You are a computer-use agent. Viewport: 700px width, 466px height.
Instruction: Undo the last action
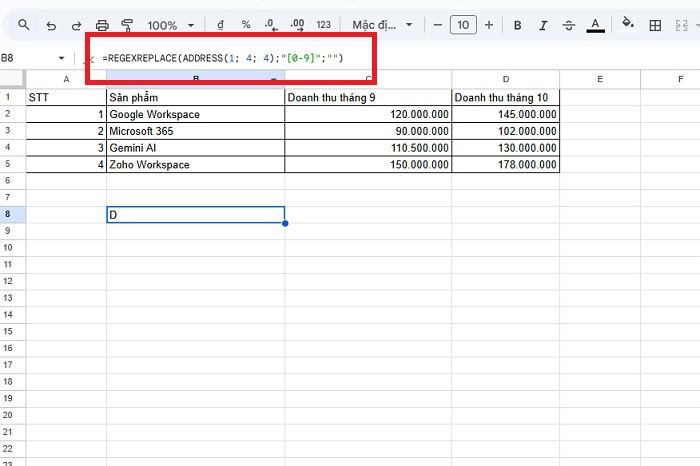(51, 25)
